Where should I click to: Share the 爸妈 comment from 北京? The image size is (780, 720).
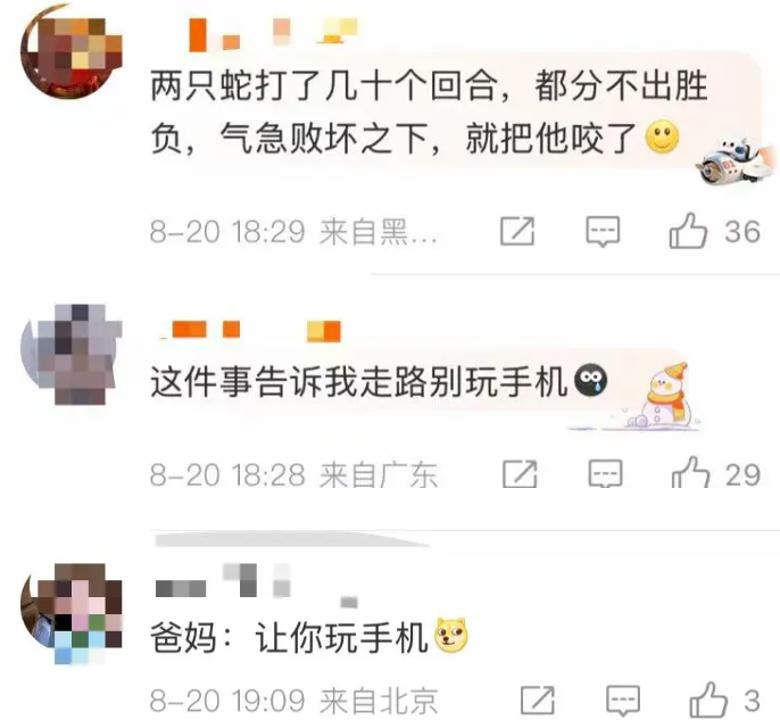(x=537, y=700)
